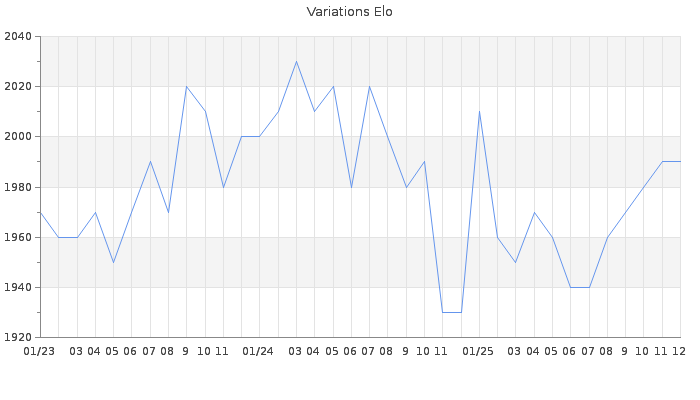Click the "Variations Elo" chart title

(x=349, y=12)
